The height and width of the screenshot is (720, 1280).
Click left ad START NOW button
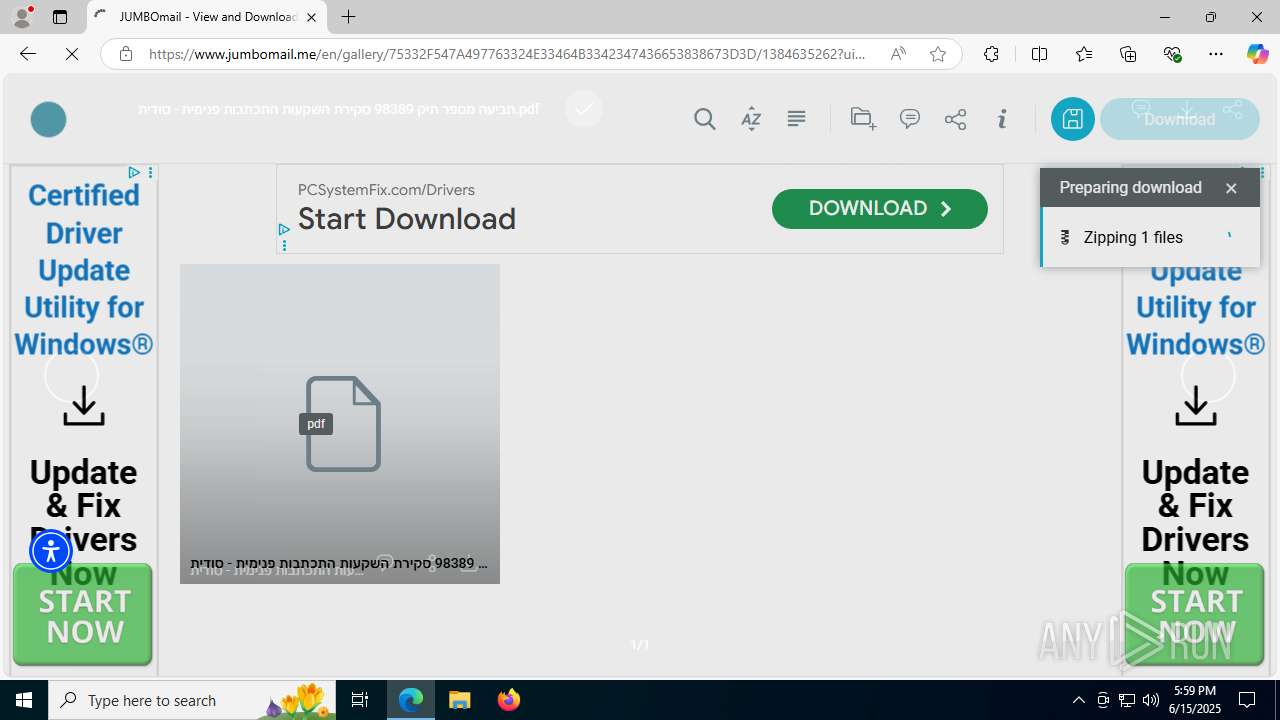pyautogui.click(x=83, y=614)
